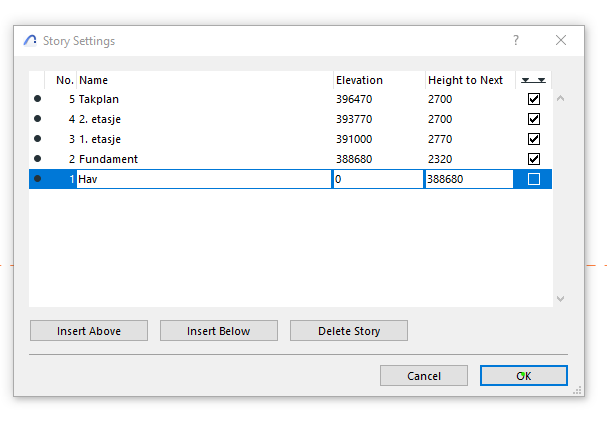Viewport: 607px width, 433px height.
Task: Select the 2. etasje story row
Action: click(x=200, y=119)
